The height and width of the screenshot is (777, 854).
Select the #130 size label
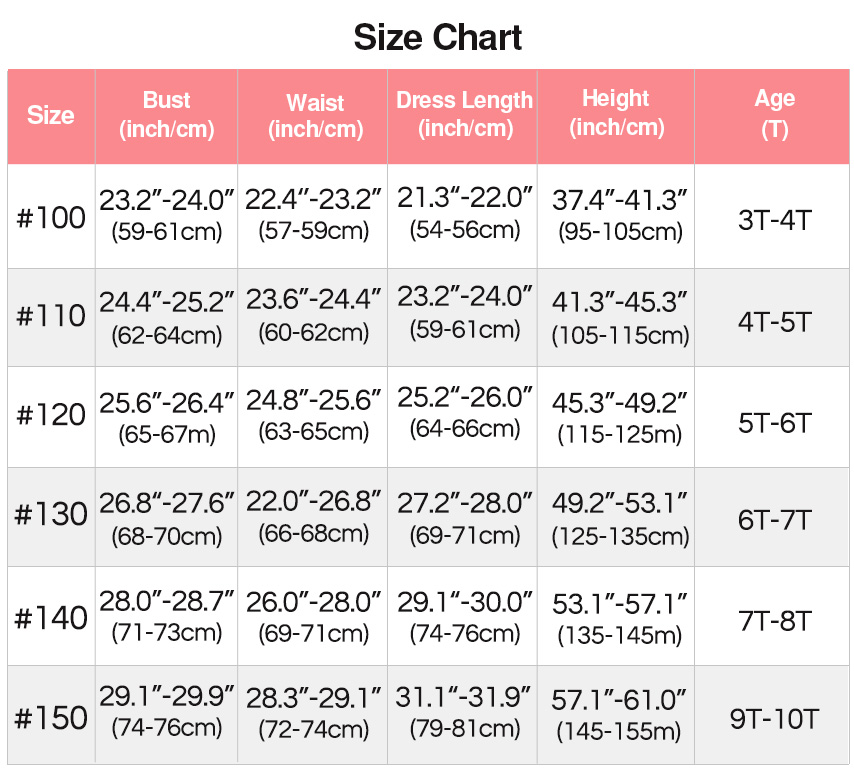coord(51,514)
